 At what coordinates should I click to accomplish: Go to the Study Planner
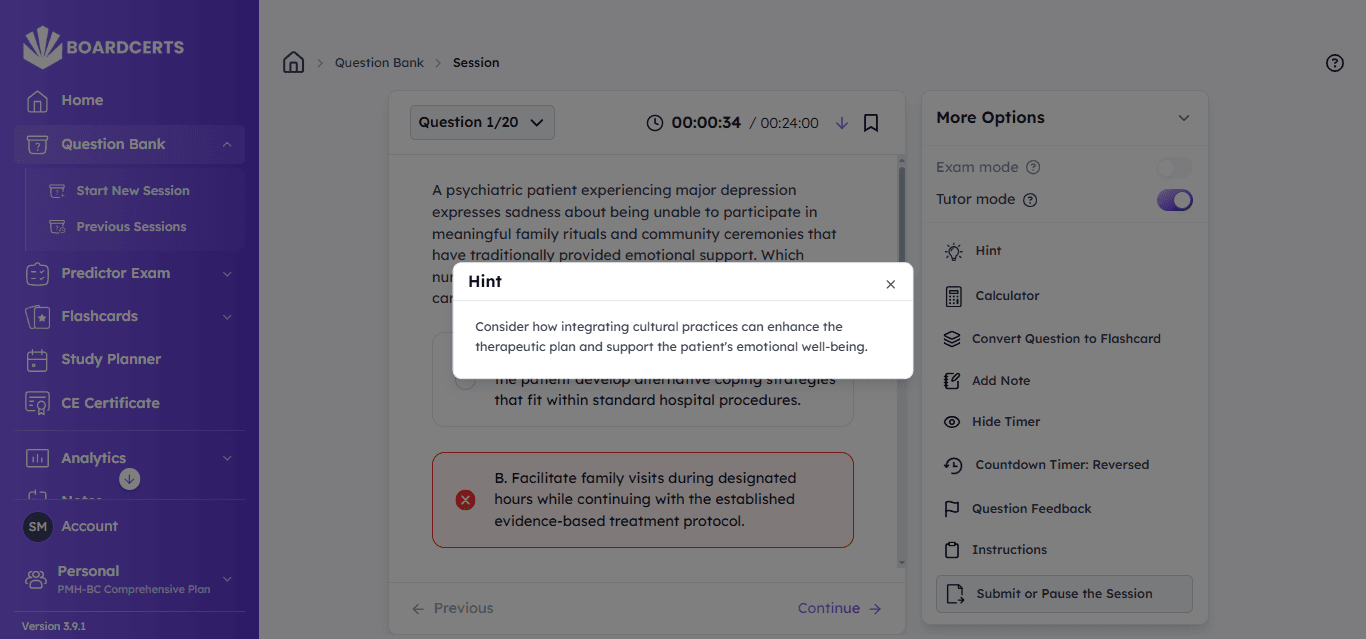click(113, 359)
